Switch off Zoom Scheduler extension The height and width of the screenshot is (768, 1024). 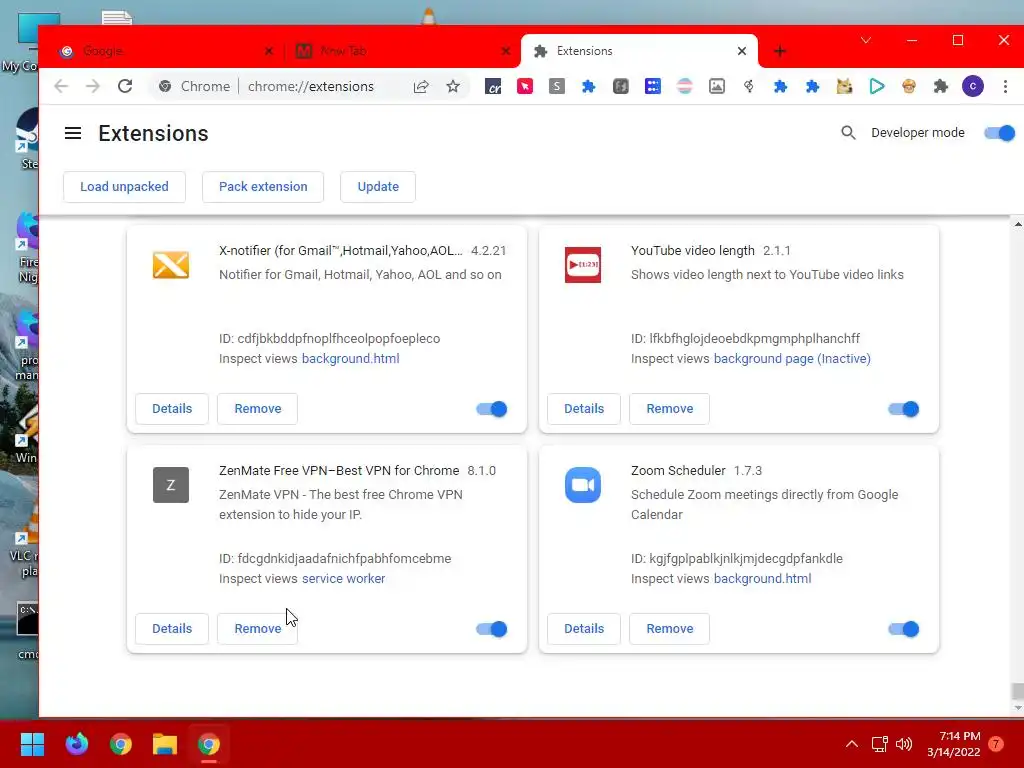coord(903,629)
